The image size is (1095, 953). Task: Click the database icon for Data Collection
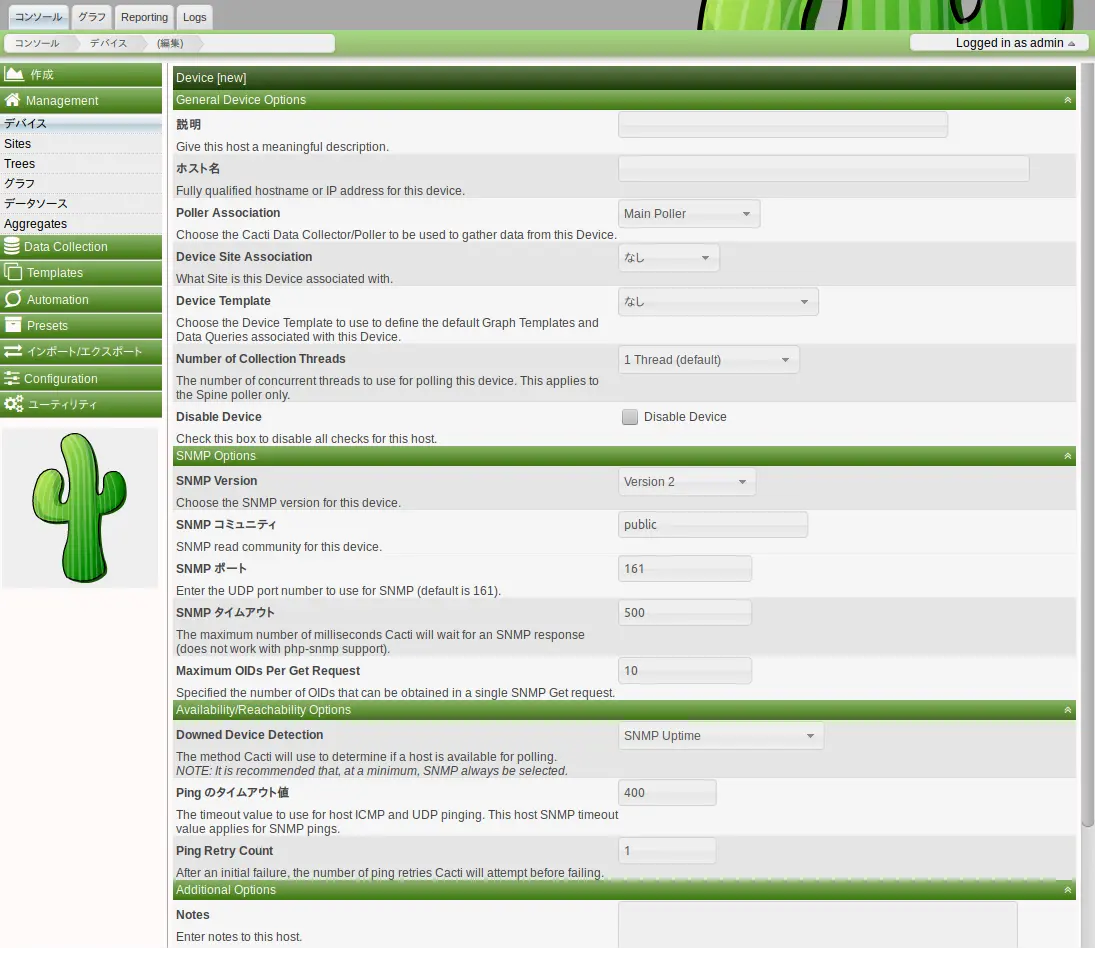(12, 246)
